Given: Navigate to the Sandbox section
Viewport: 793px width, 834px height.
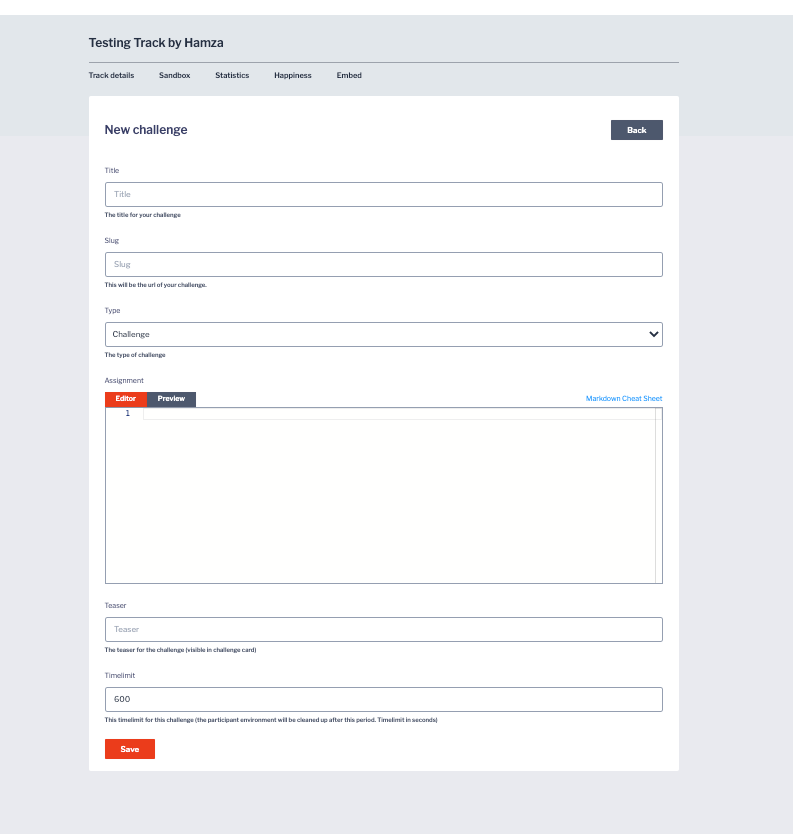Looking at the screenshot, I should [x=174, y=75].
